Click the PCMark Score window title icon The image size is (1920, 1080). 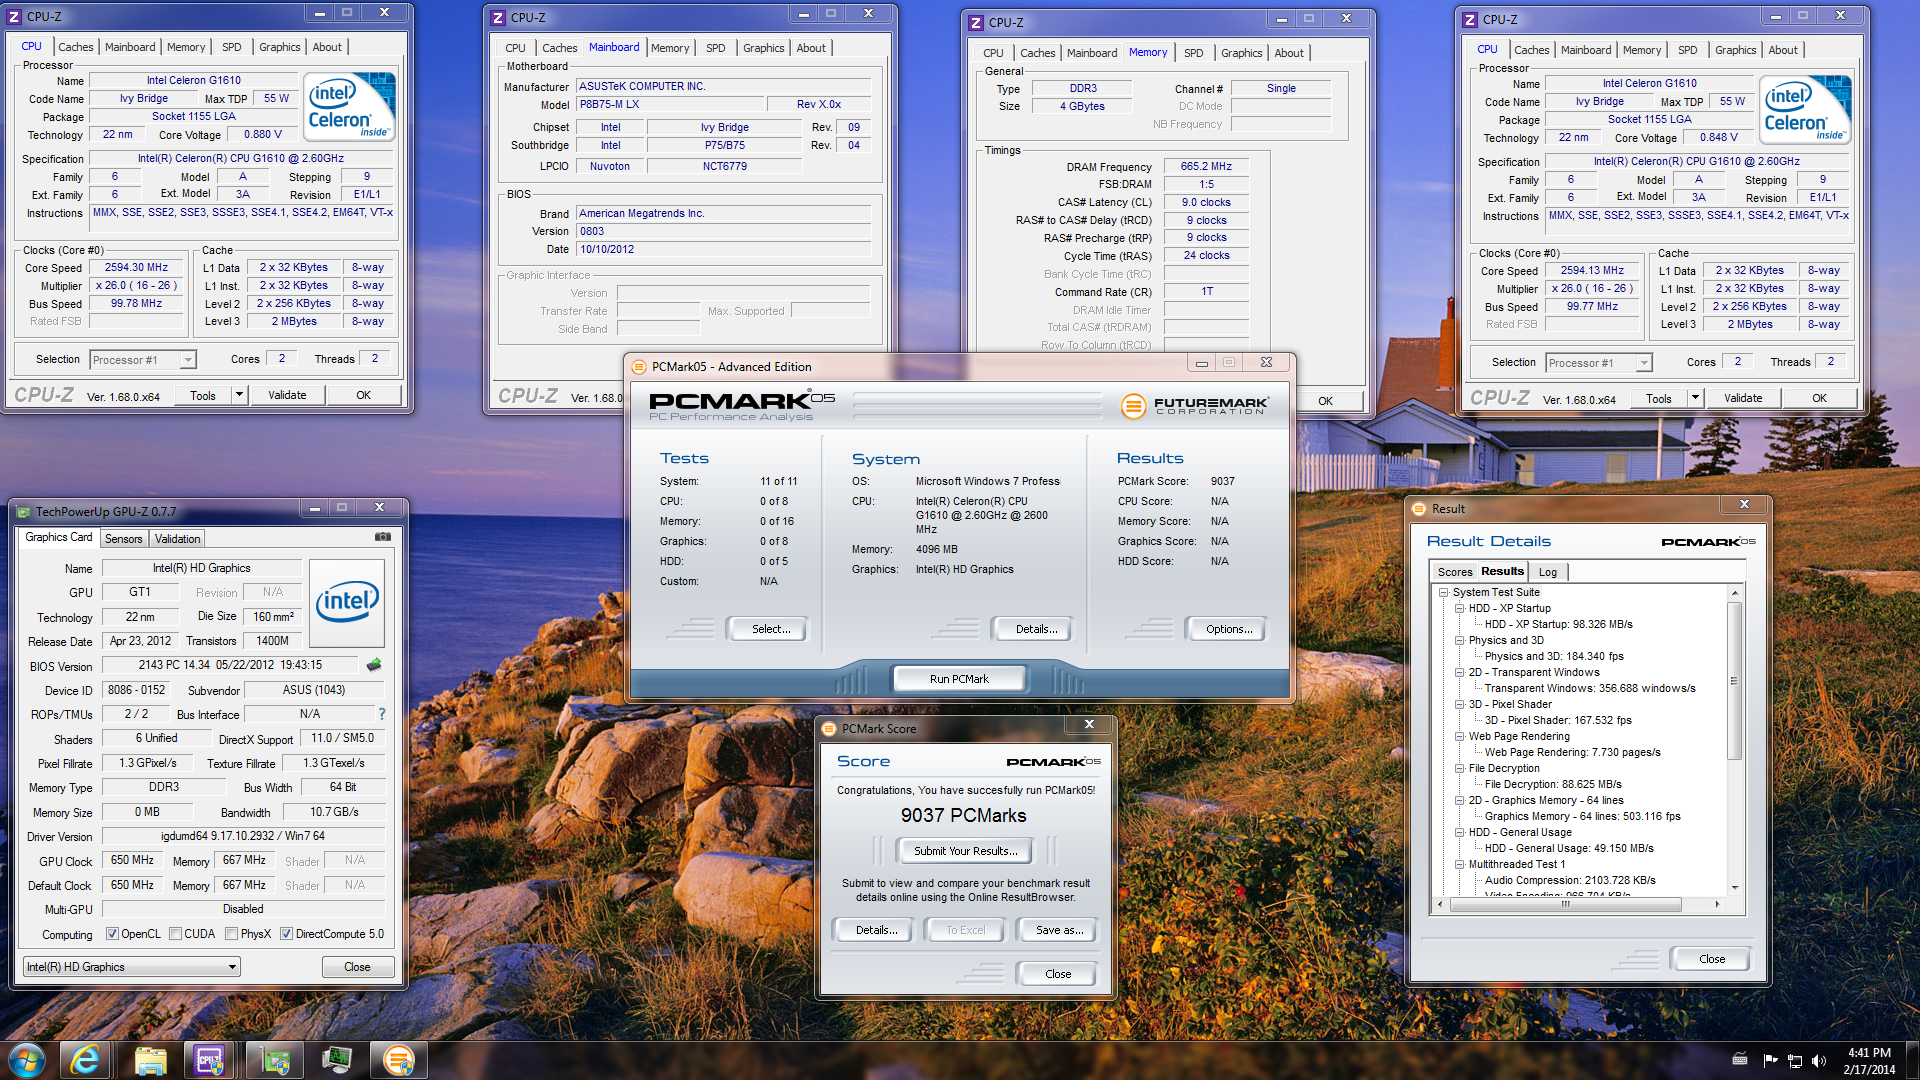point(829,729)
